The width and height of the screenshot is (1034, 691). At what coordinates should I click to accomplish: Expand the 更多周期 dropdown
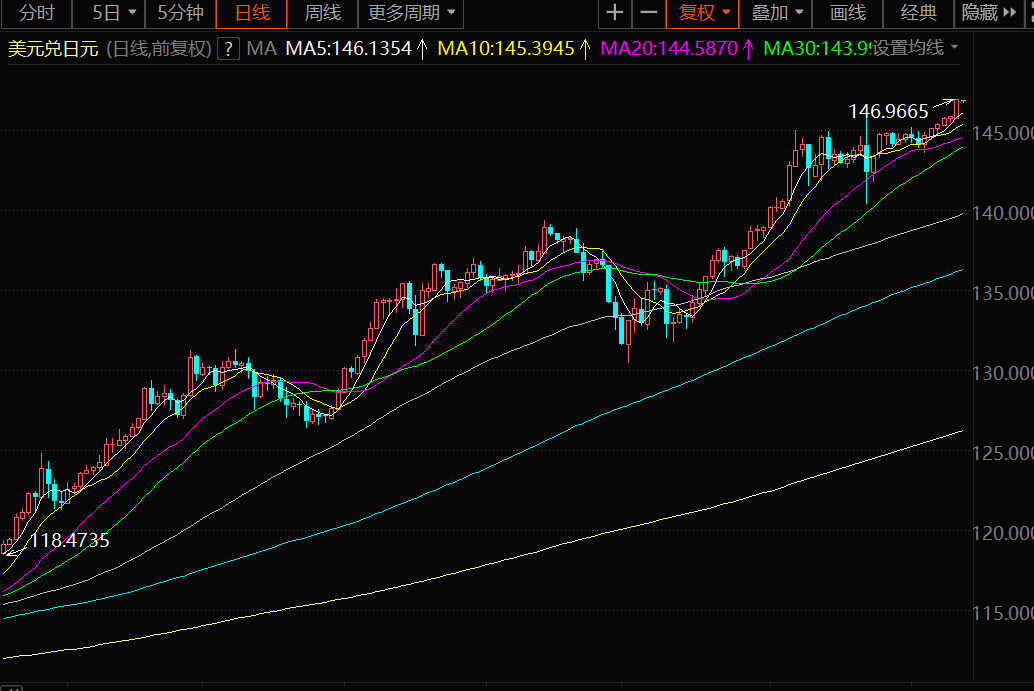click(x=411, y=13)
